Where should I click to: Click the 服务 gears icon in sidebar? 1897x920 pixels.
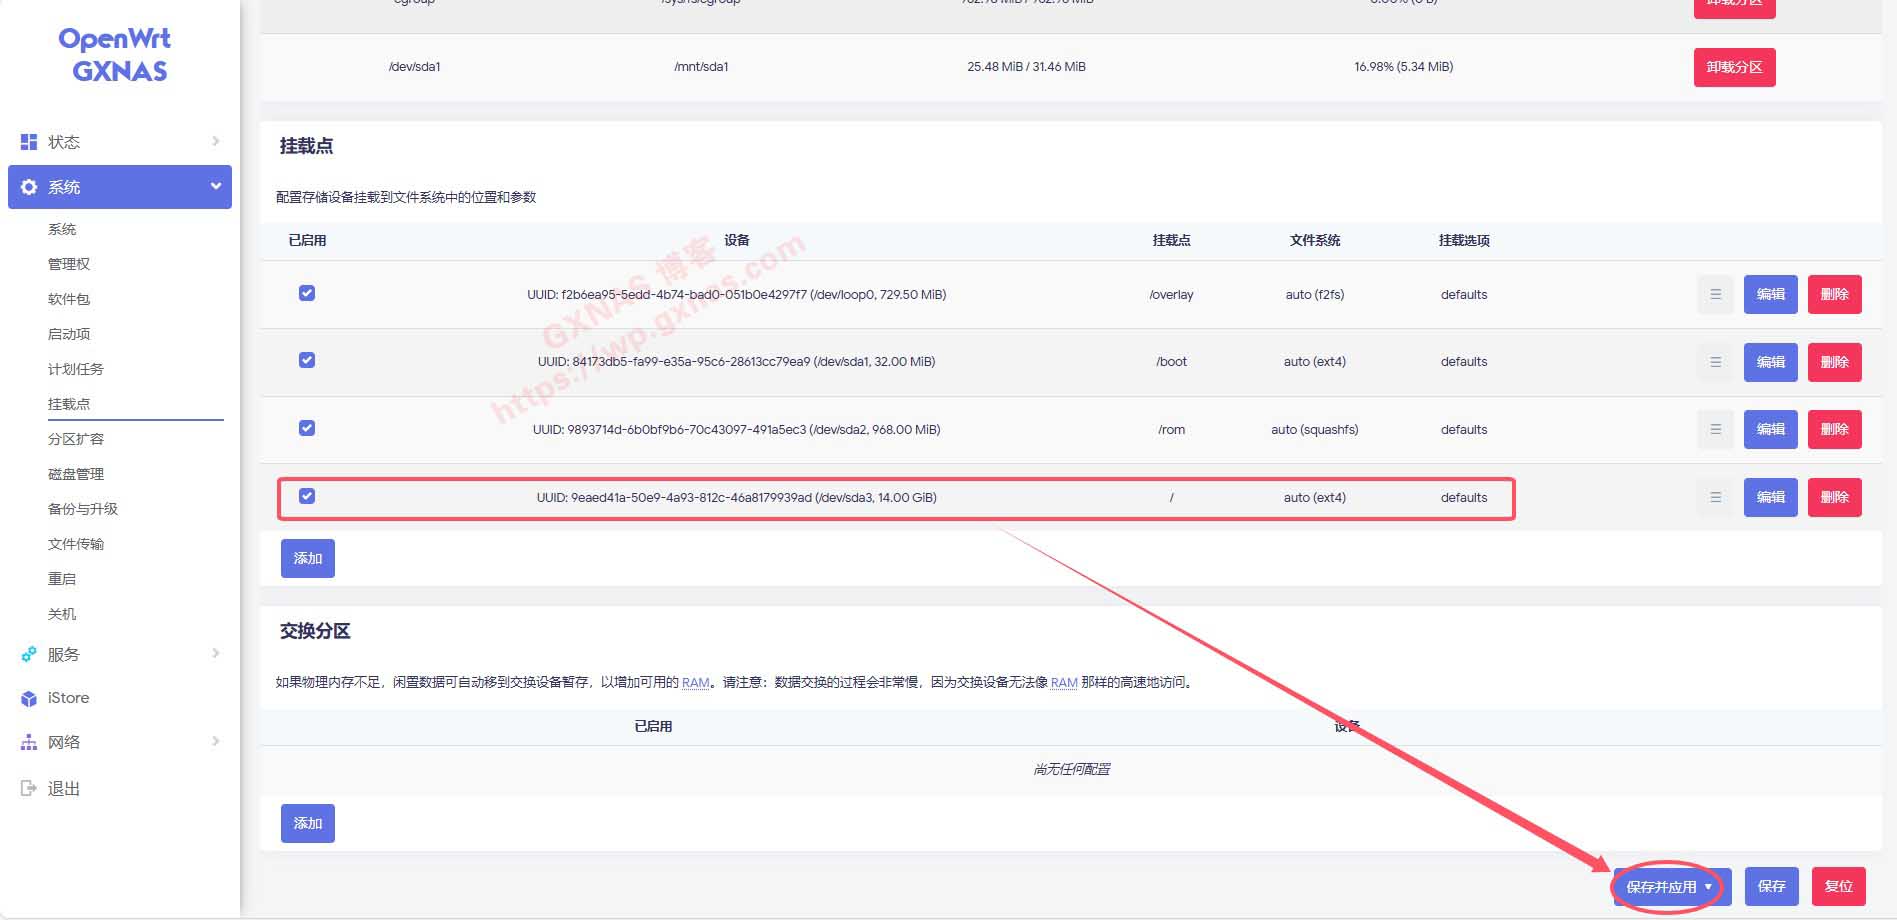[29, 654]
